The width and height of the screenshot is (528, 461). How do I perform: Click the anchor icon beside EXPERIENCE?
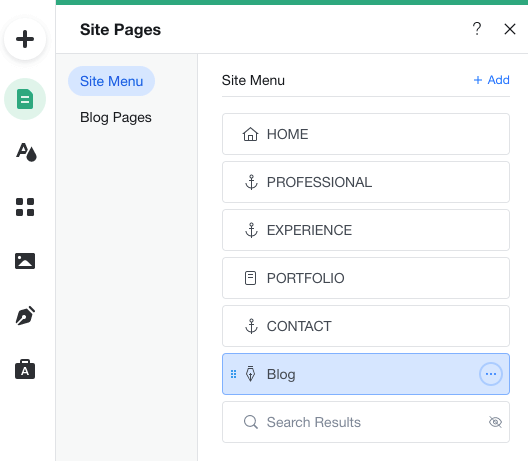(251, 230)
